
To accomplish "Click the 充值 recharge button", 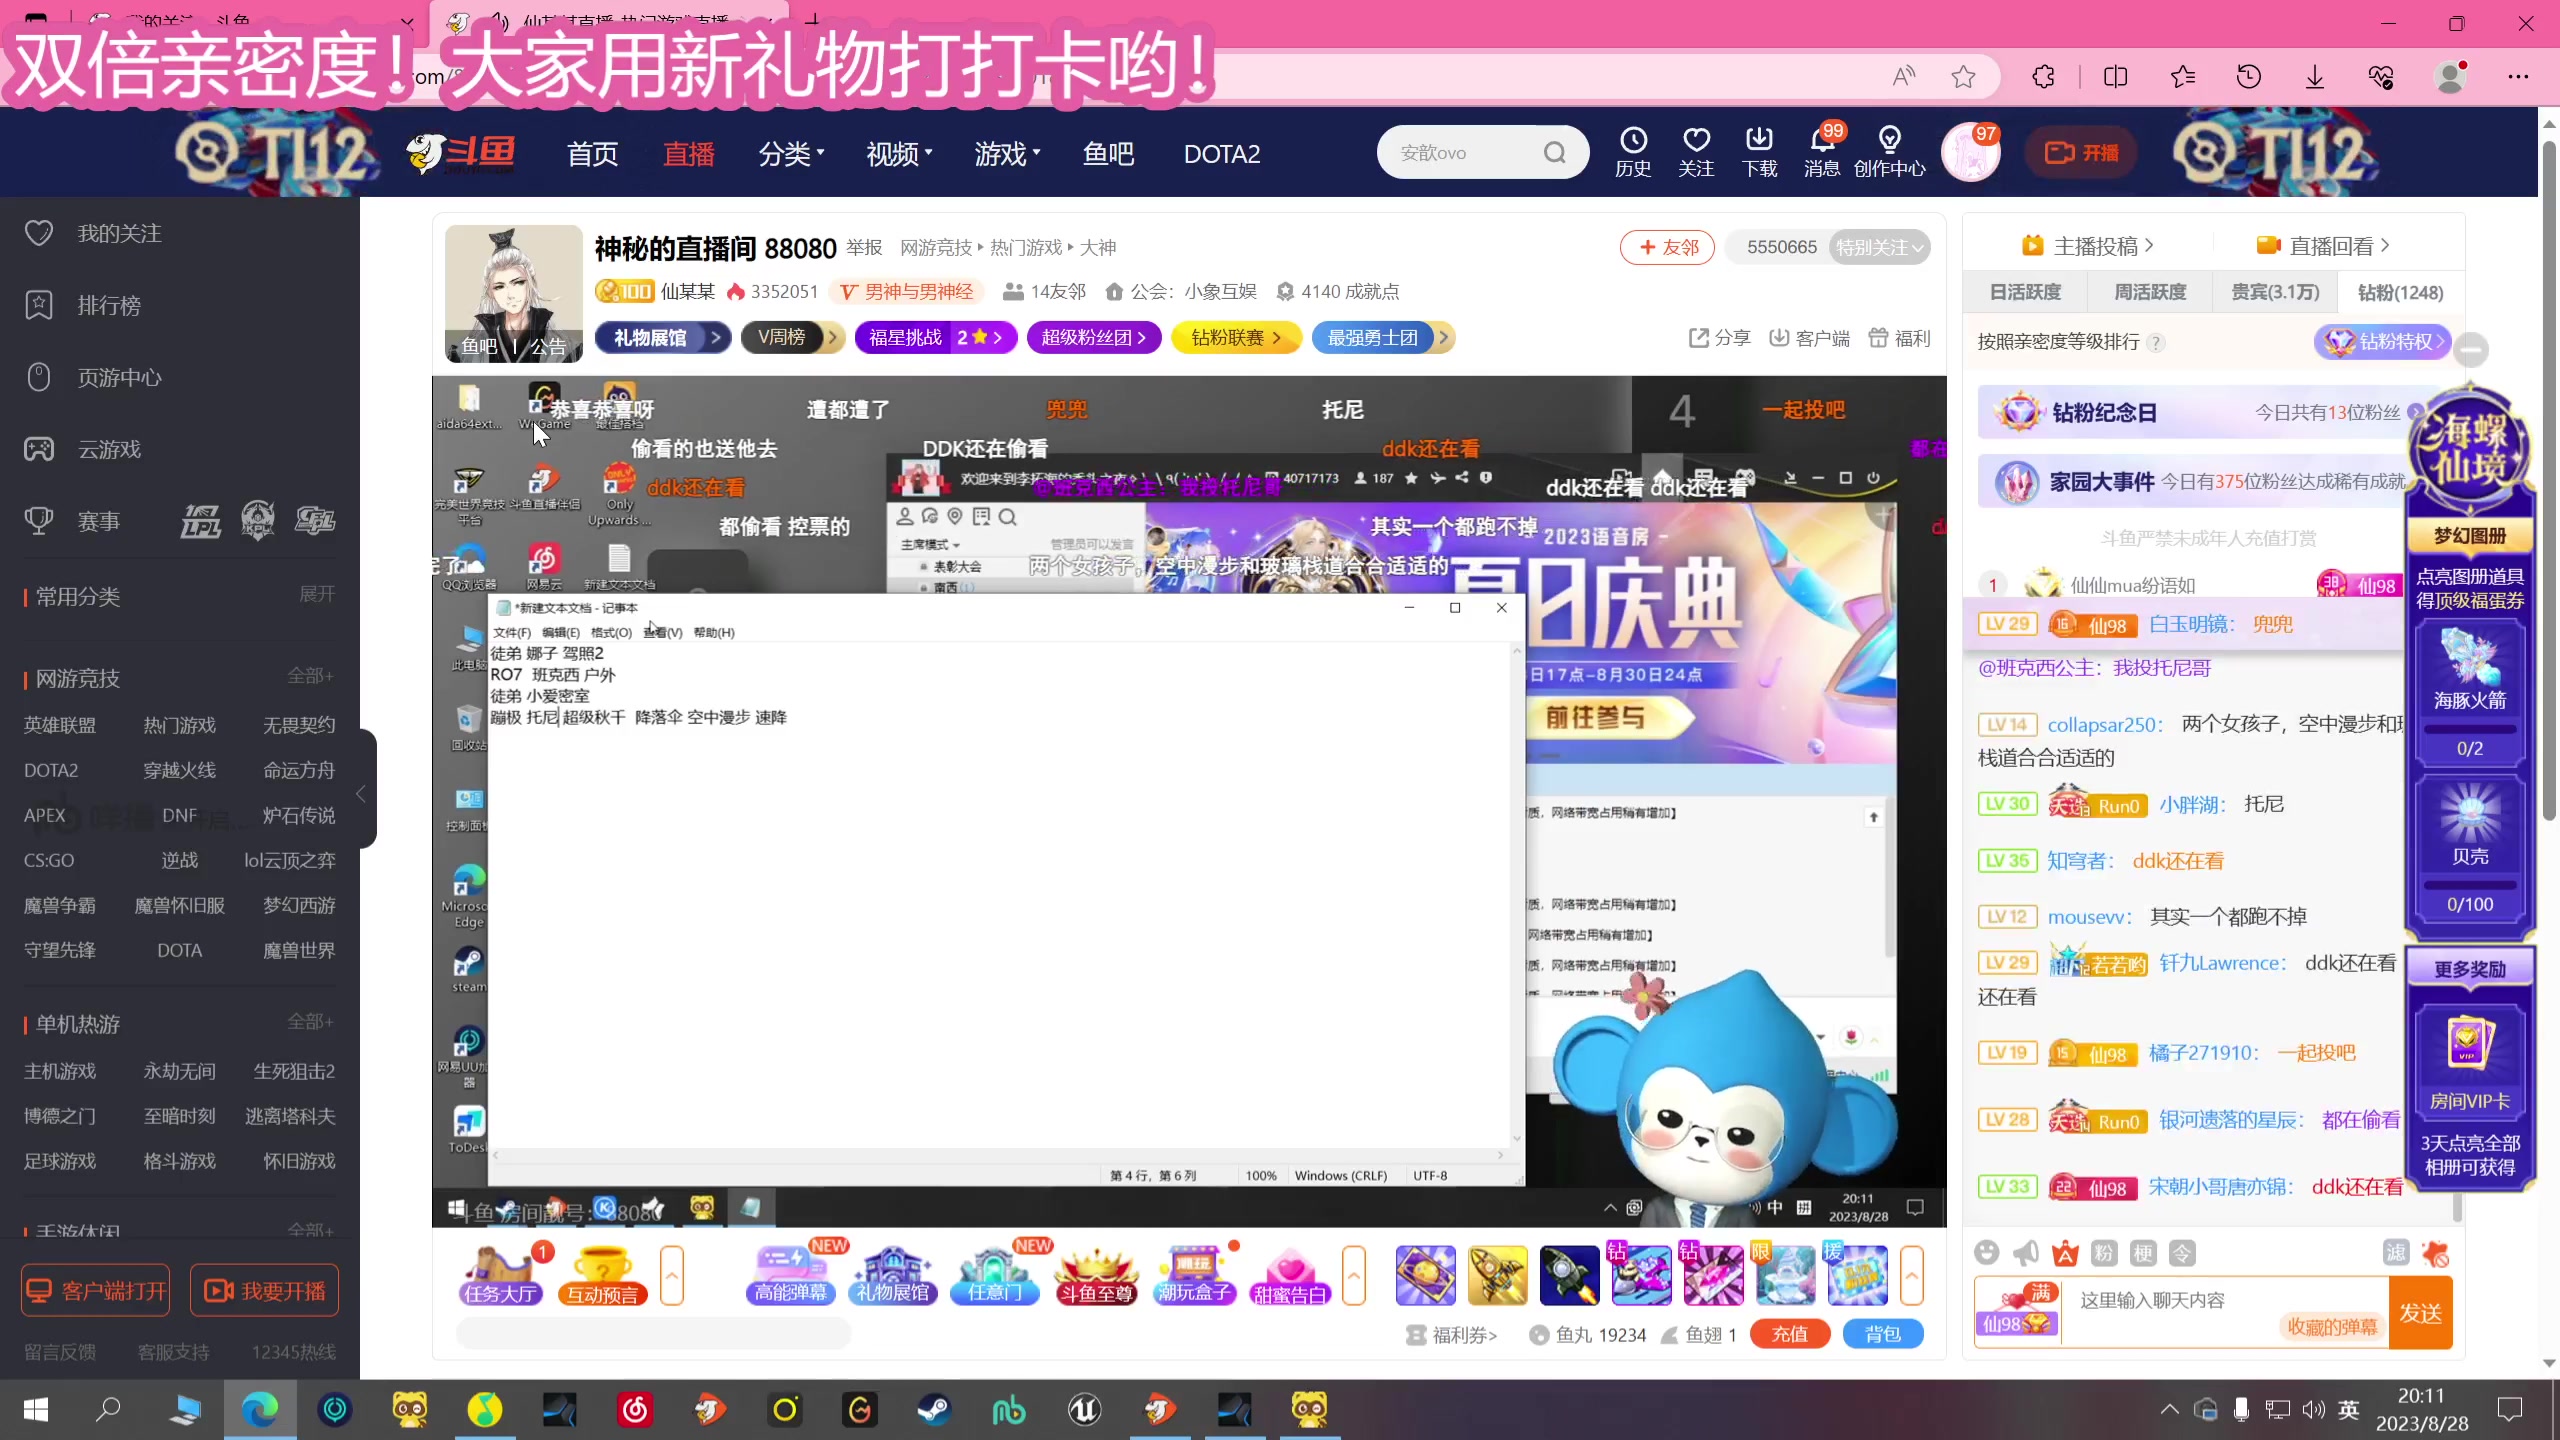I will tap(1789, 1334).
